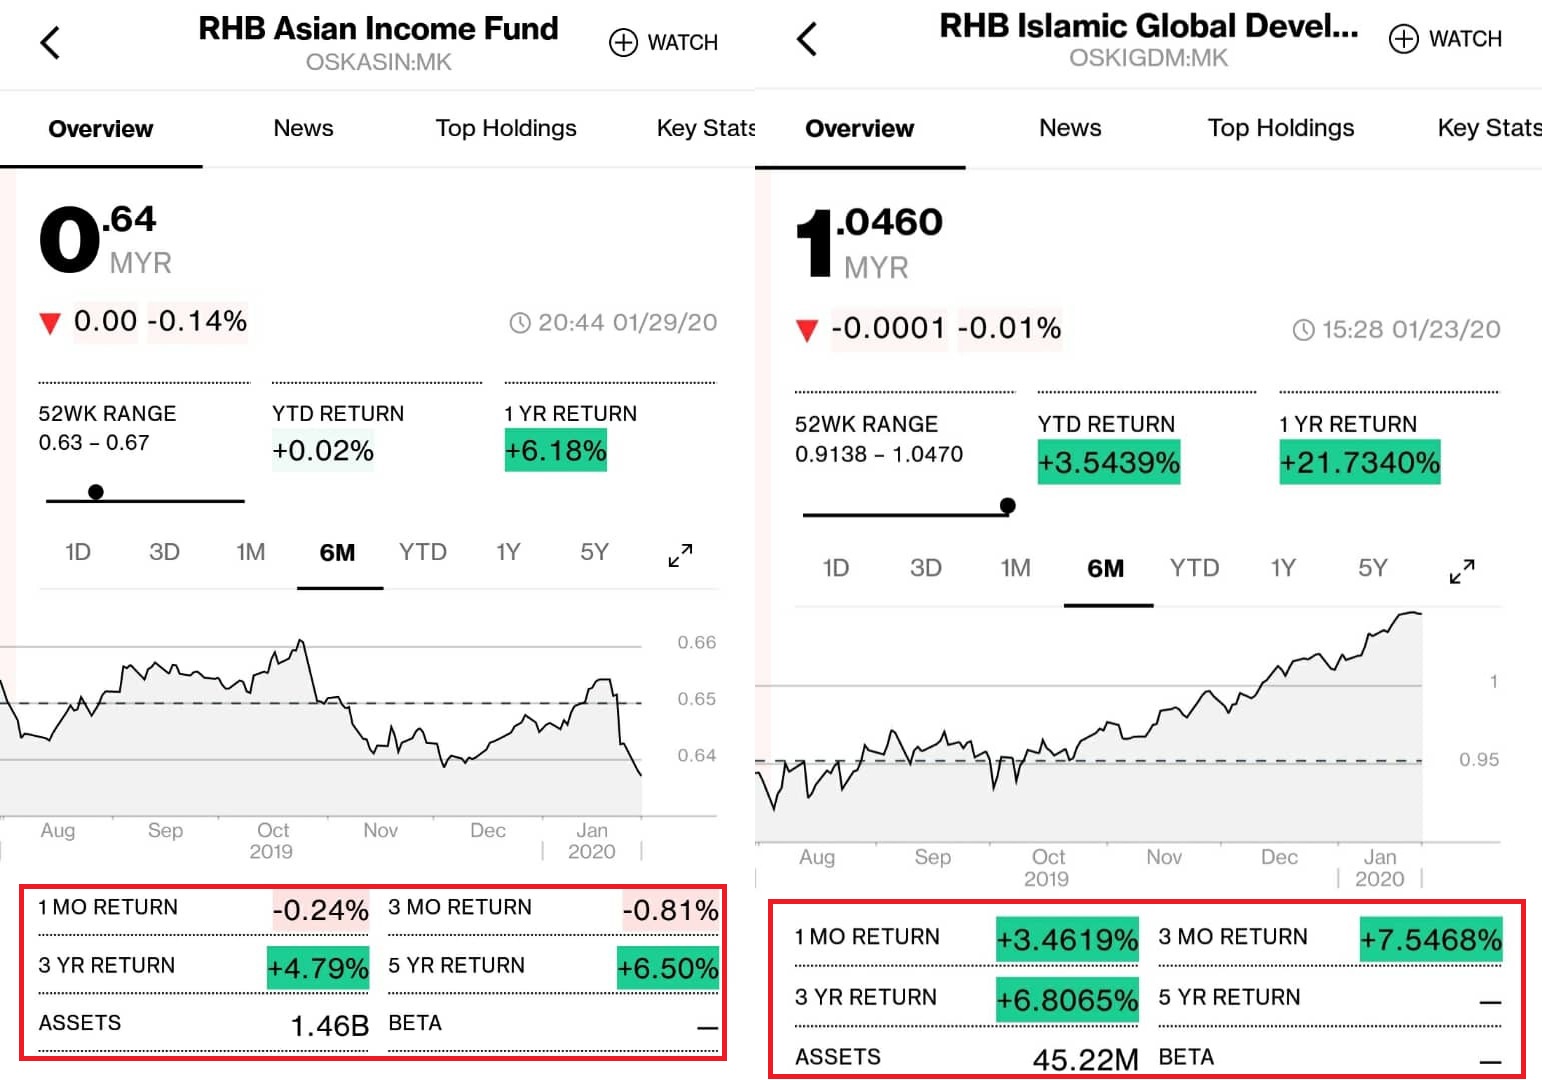Screen dimensions: 1542x1080
Task: Click the +4.79% 3 YR return value
Action: click(318, 968)
